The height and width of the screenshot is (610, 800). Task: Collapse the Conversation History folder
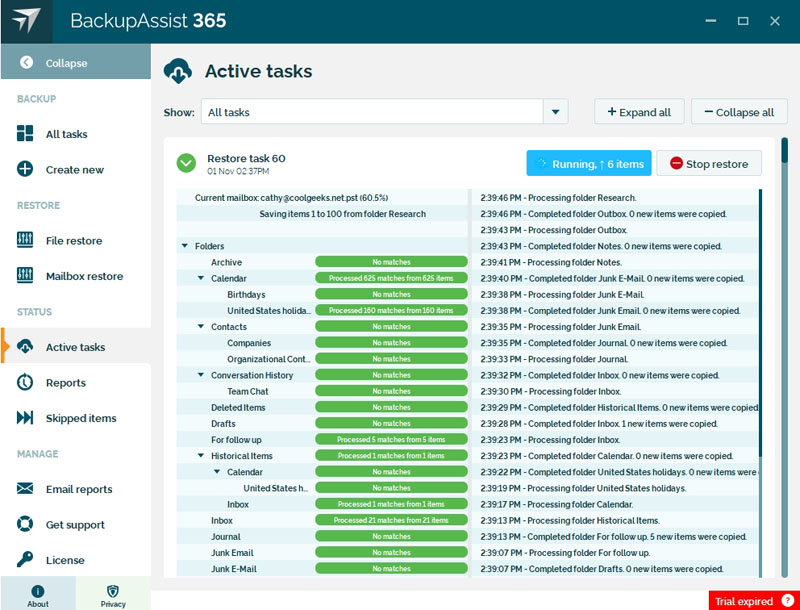[x=201, y=375]
